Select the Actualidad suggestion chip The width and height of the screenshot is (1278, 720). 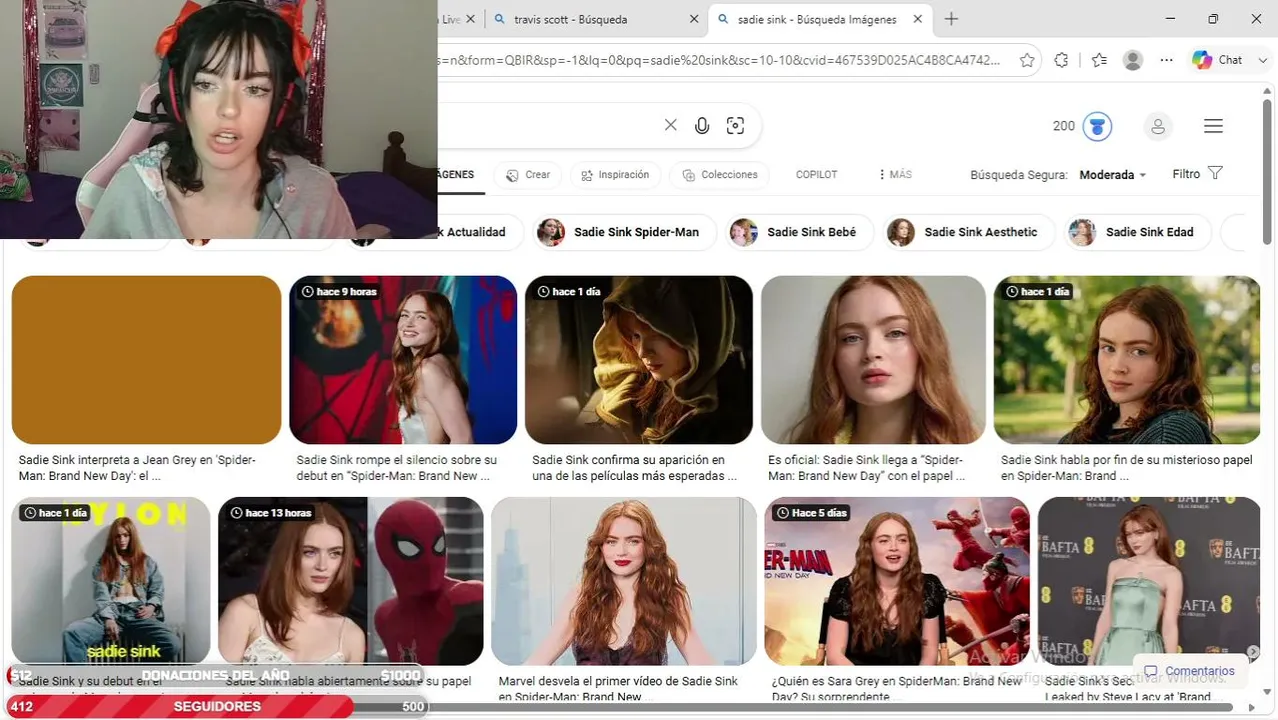[478, 232]
